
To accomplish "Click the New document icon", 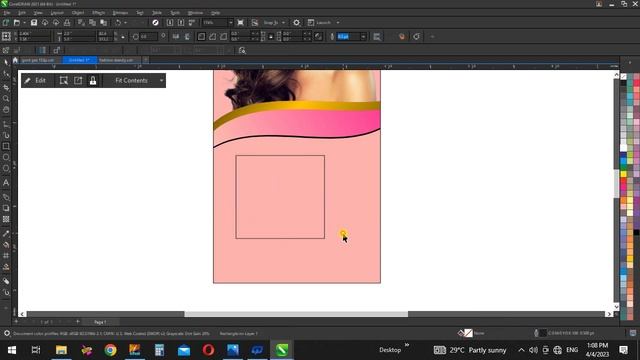I will click(6, 23).
